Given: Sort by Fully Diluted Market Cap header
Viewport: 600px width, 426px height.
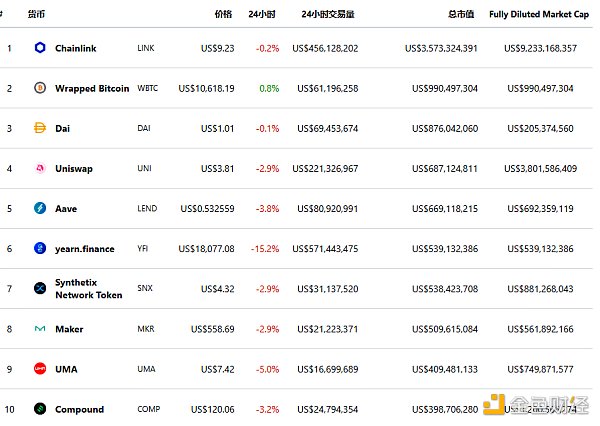Looking at the screenshot, I should tap(538, 15).
